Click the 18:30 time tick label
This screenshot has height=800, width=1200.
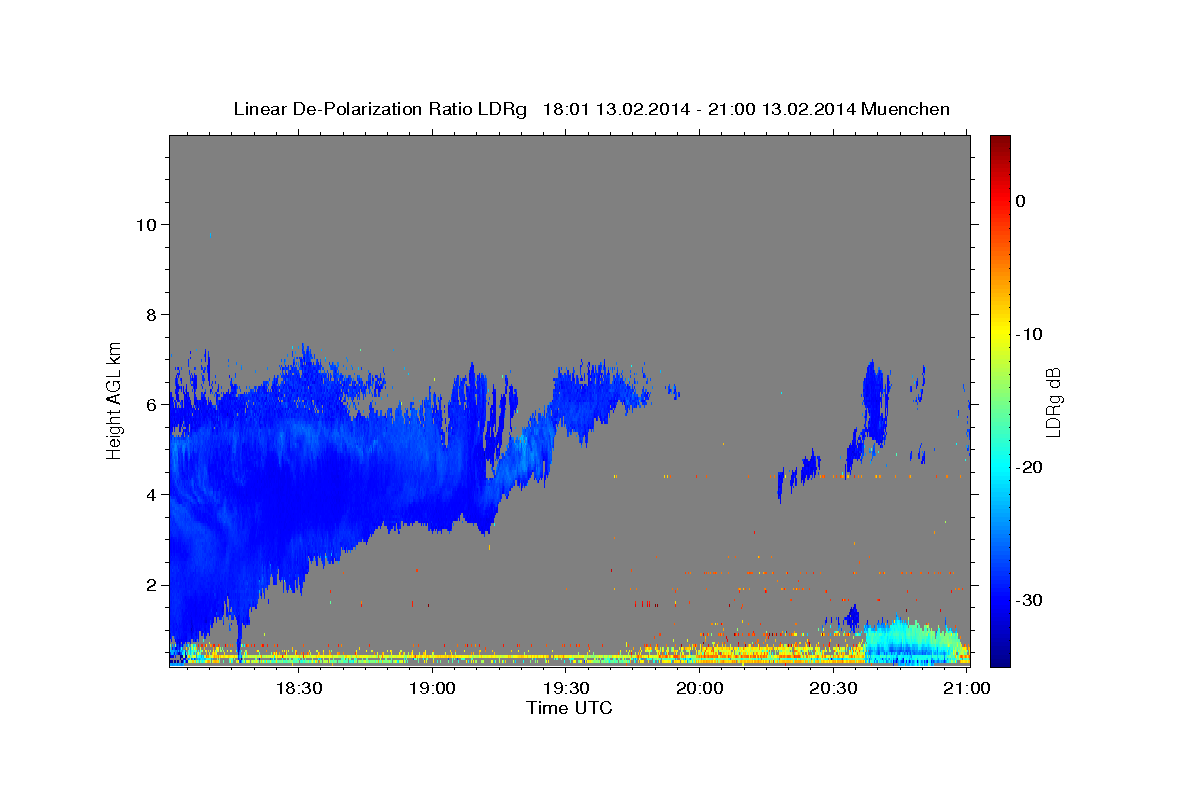pos(298,688)
